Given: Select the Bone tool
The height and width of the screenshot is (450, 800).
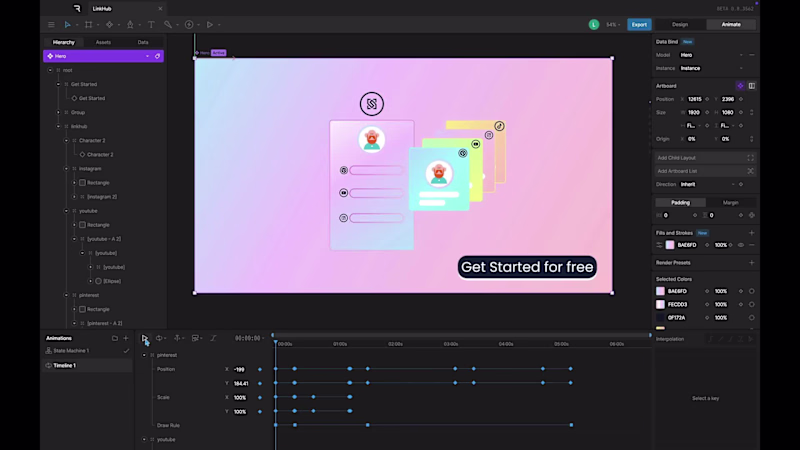Looking at the screenshot, I should [168, 24].
